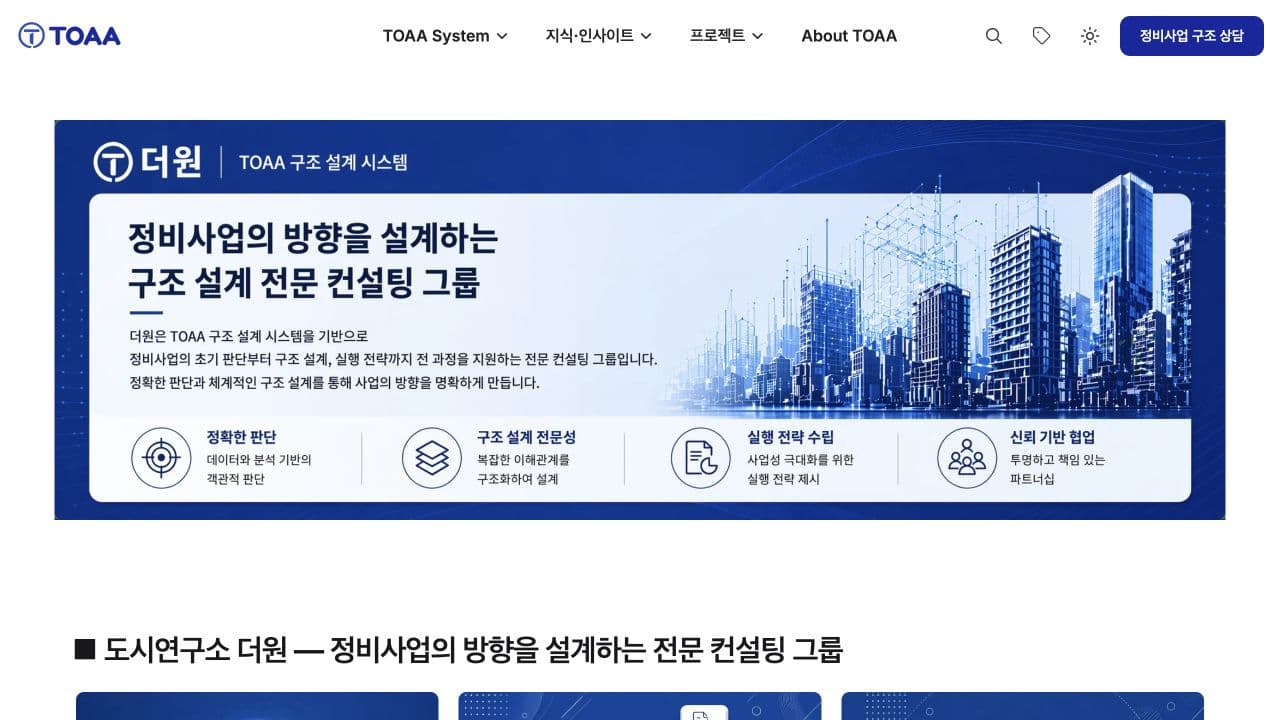Expand the 프로젝트 dropdown menu

pyautogui.click(x=726, y=36)
